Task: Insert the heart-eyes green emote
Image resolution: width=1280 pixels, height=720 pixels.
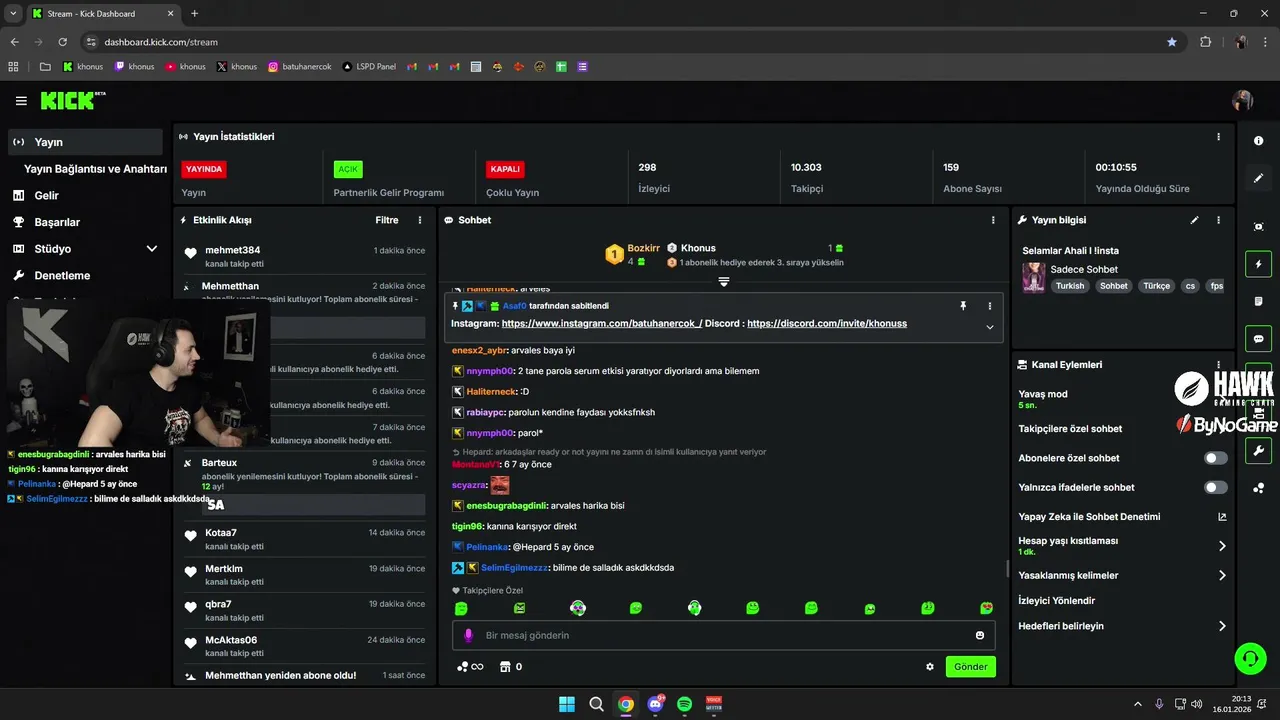Action: click(x=986, y=608)
